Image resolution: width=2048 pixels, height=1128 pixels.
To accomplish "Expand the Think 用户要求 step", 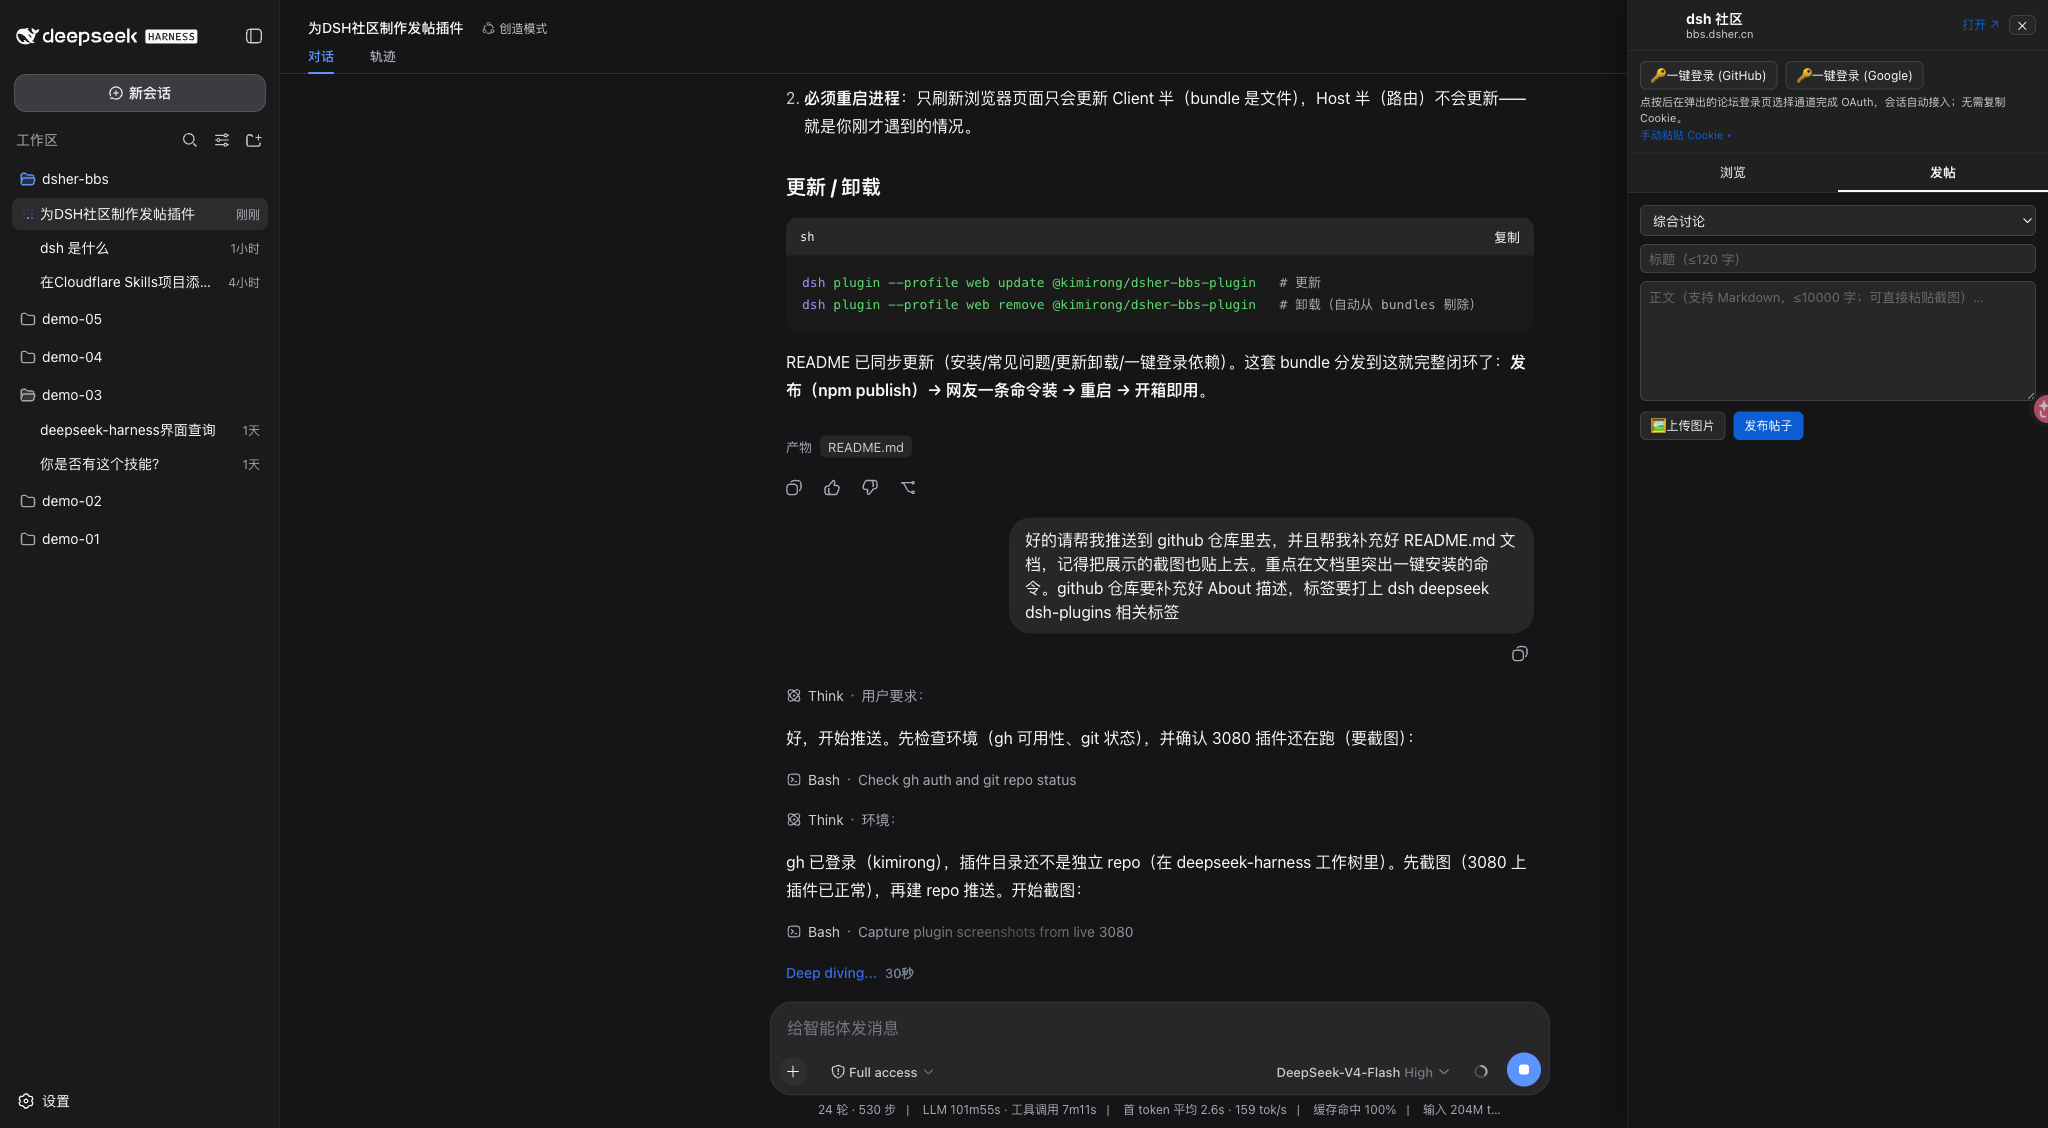I will click(855, 696).
